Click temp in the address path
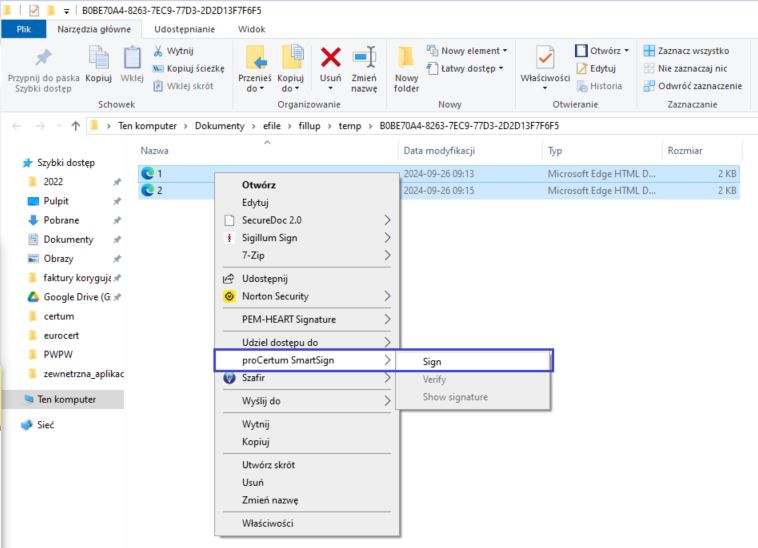 [350, 126]
